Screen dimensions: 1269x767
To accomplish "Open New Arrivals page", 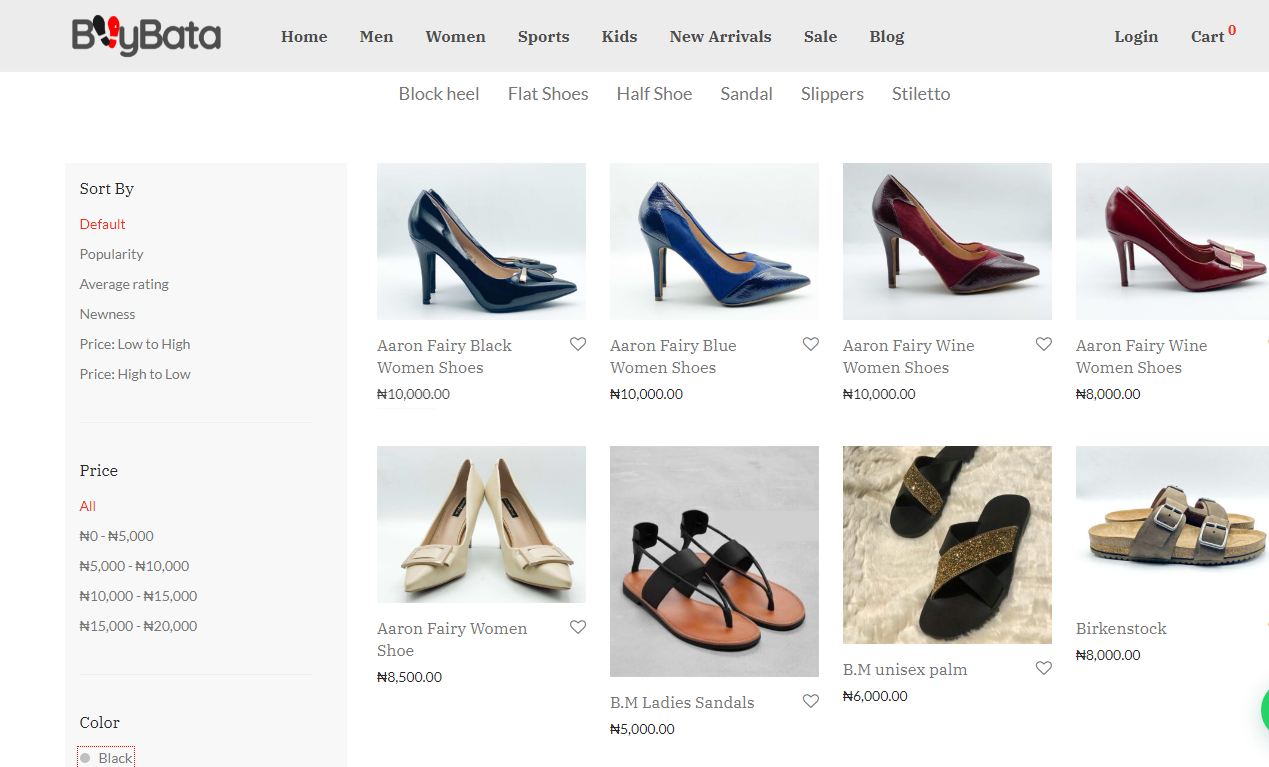I will (720, 37).
